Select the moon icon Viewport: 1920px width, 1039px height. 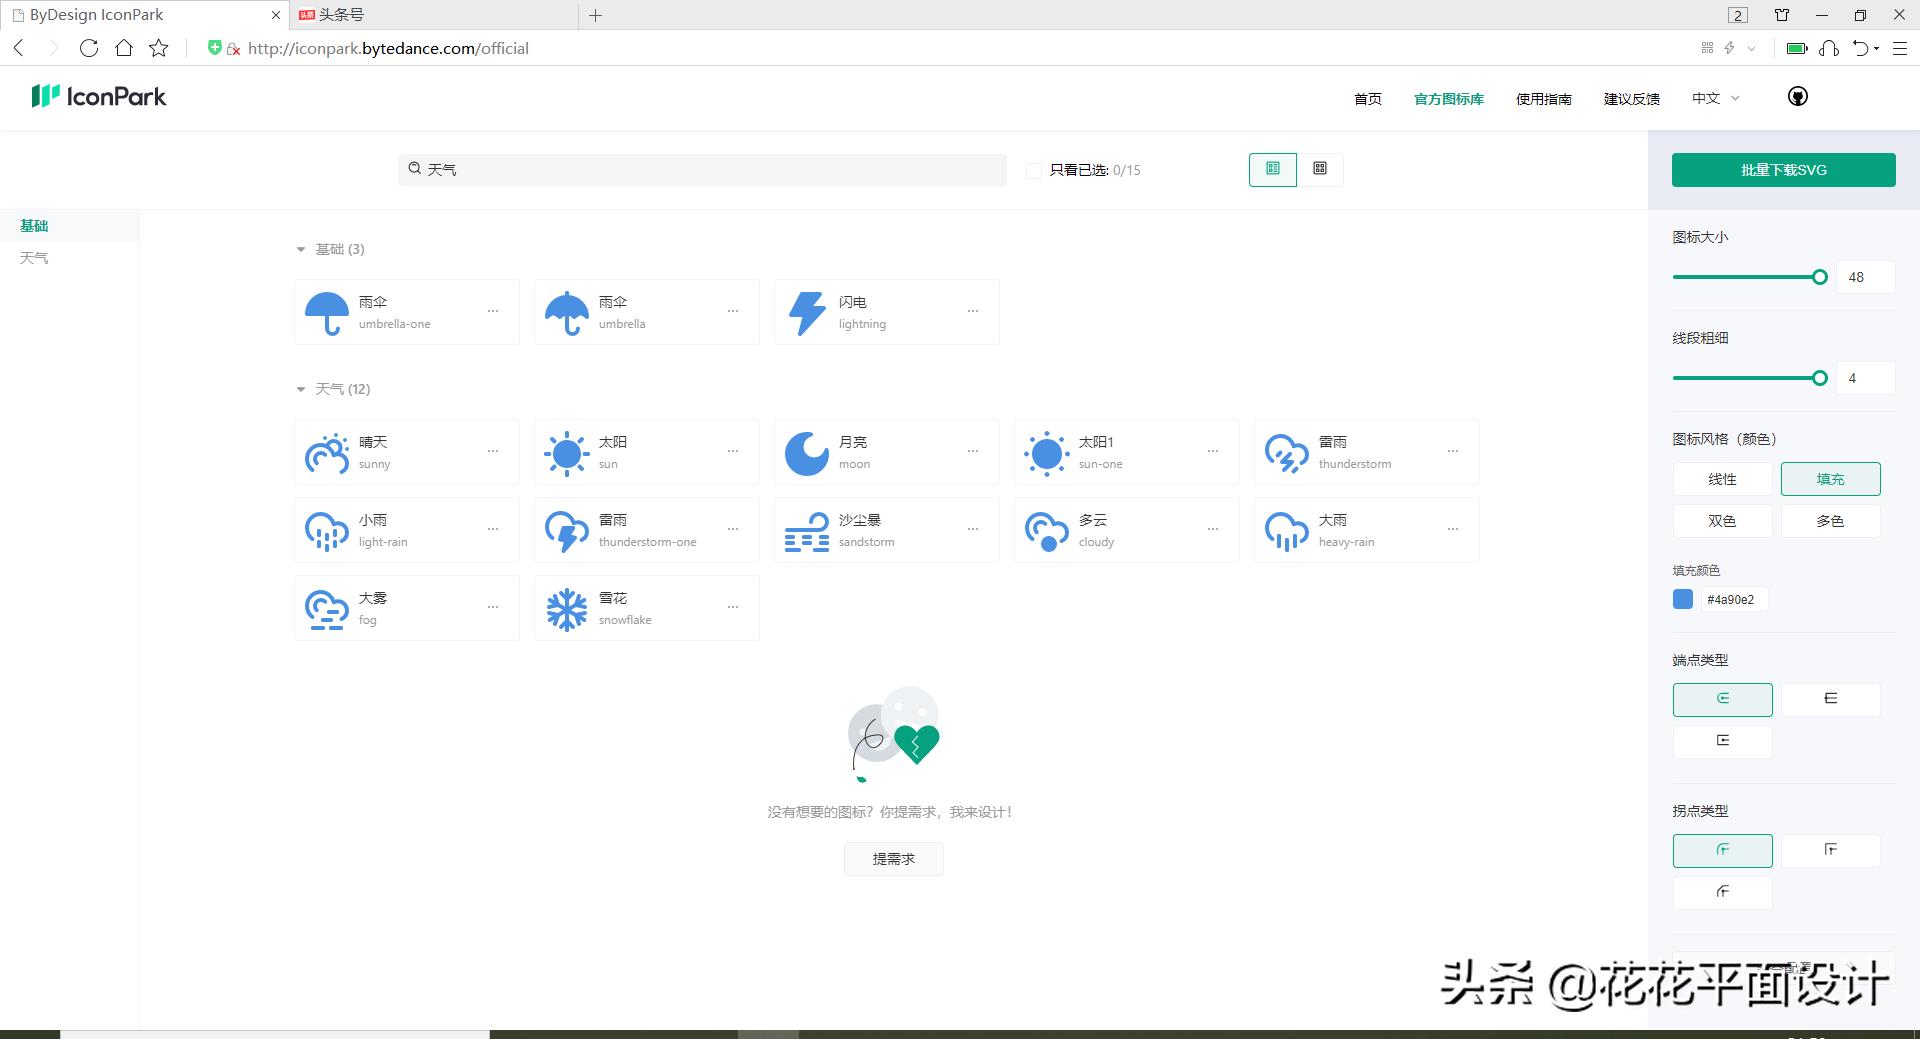click(x=806, y=453)
